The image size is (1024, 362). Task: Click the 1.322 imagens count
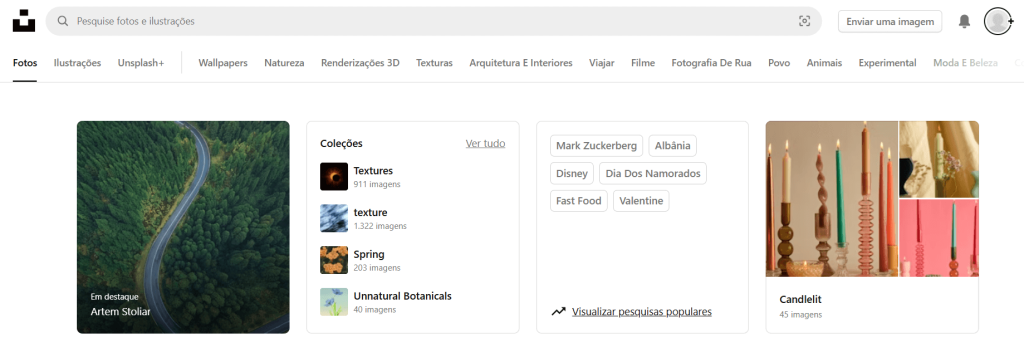click(x=380, y=226)
